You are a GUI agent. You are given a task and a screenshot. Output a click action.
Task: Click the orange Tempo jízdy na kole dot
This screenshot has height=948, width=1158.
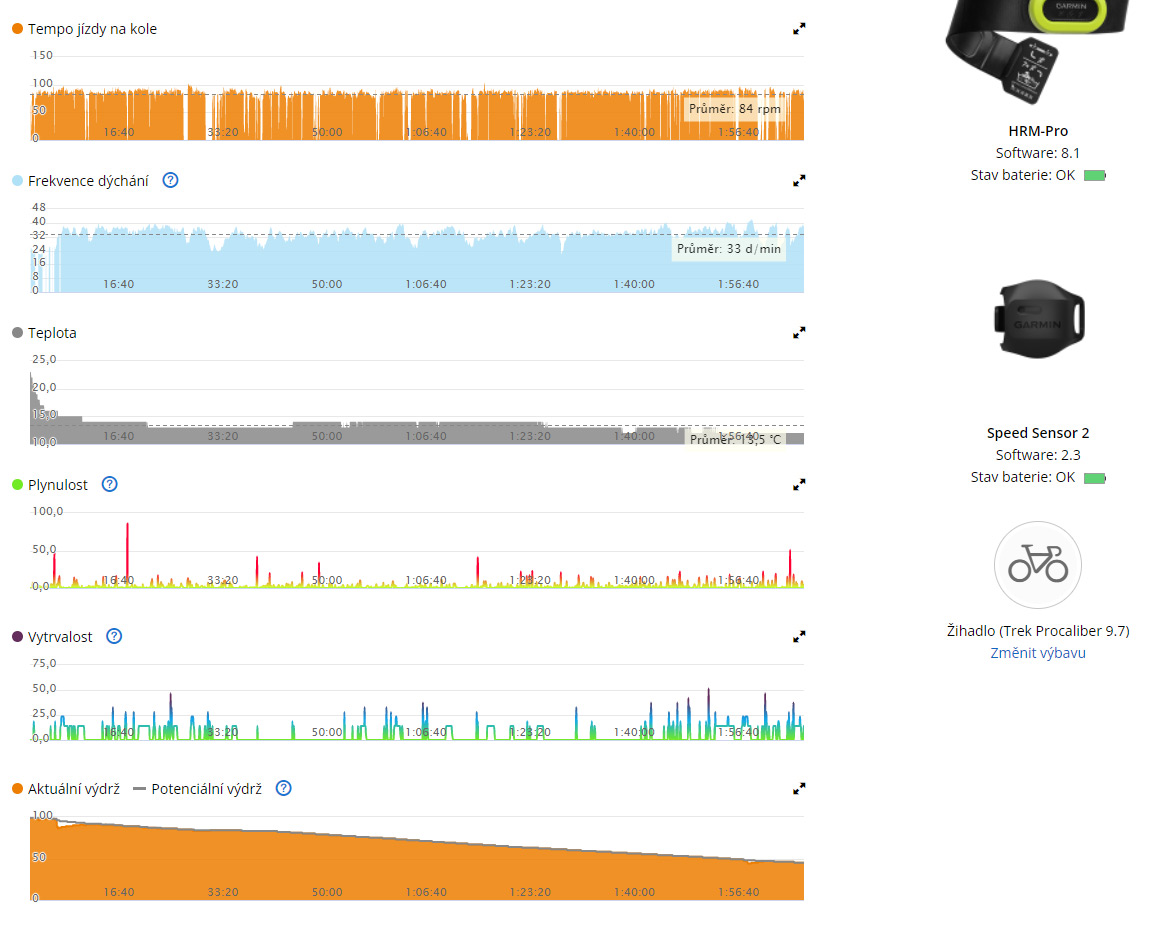tap(17, 29)
